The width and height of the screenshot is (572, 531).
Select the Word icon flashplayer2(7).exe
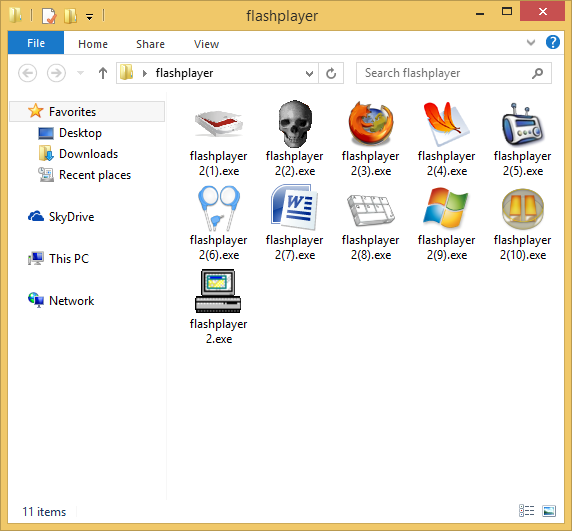pos(295,207)
